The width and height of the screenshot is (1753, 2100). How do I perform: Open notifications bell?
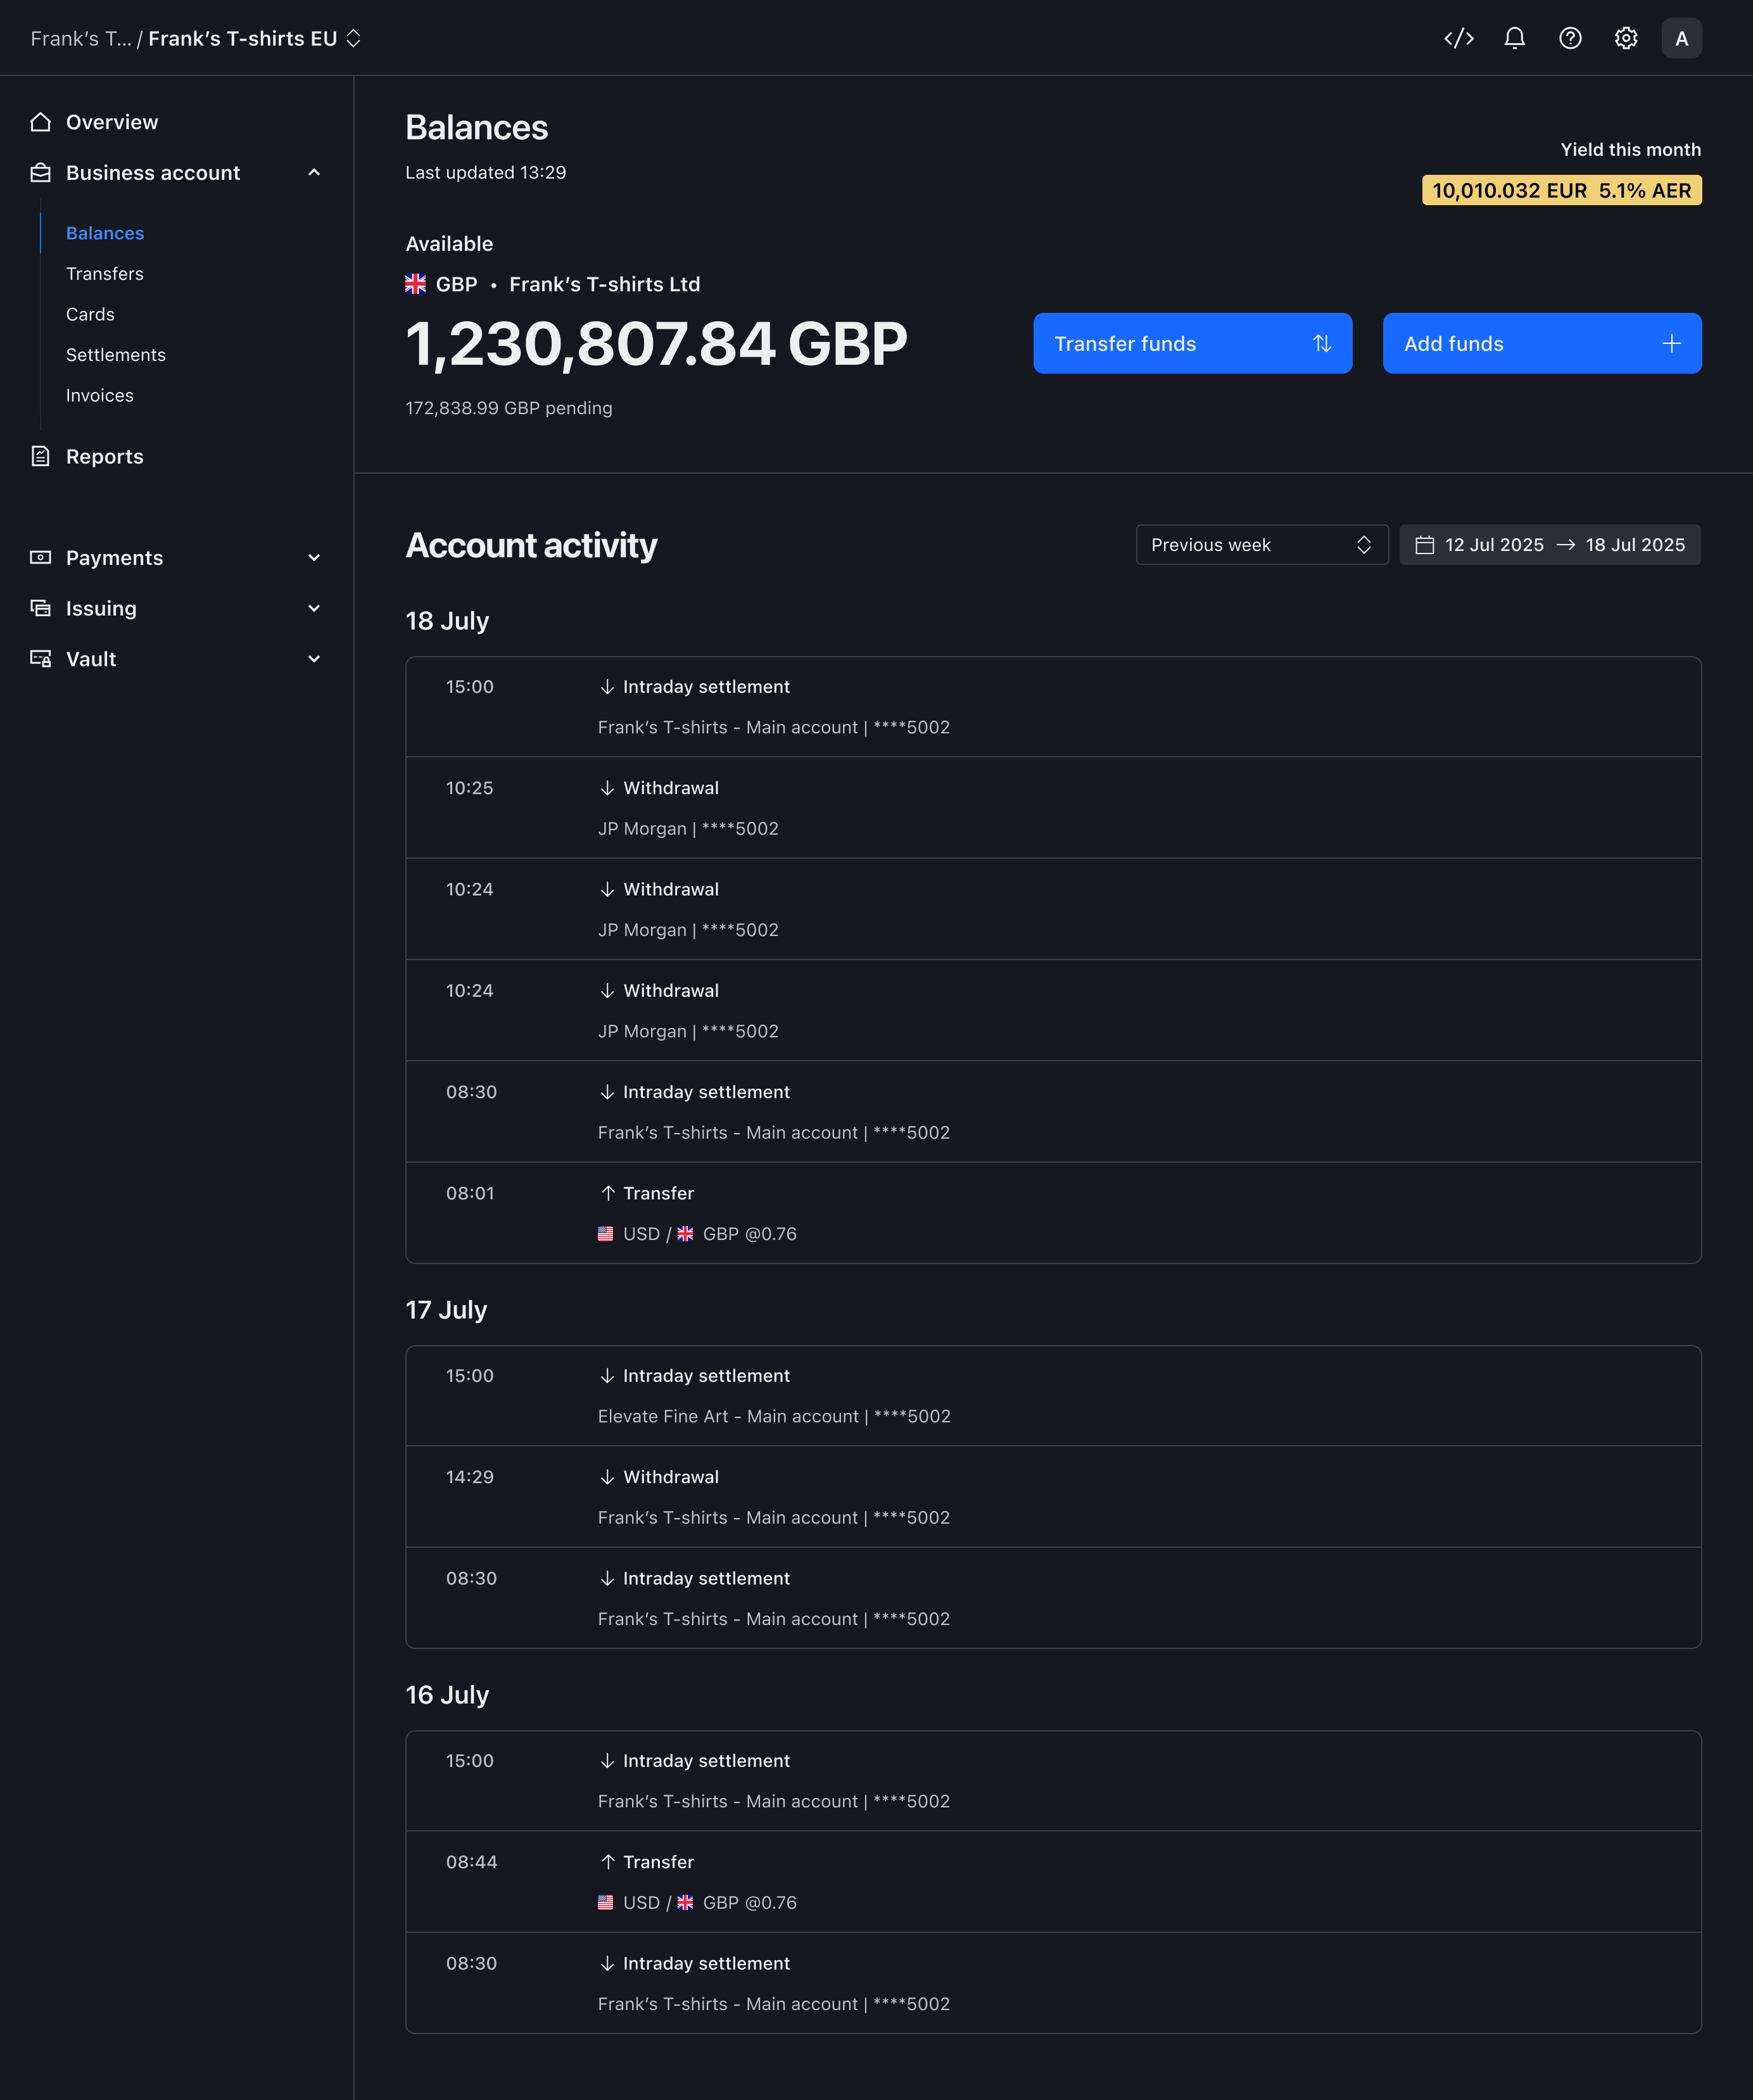coord(1515,38)
